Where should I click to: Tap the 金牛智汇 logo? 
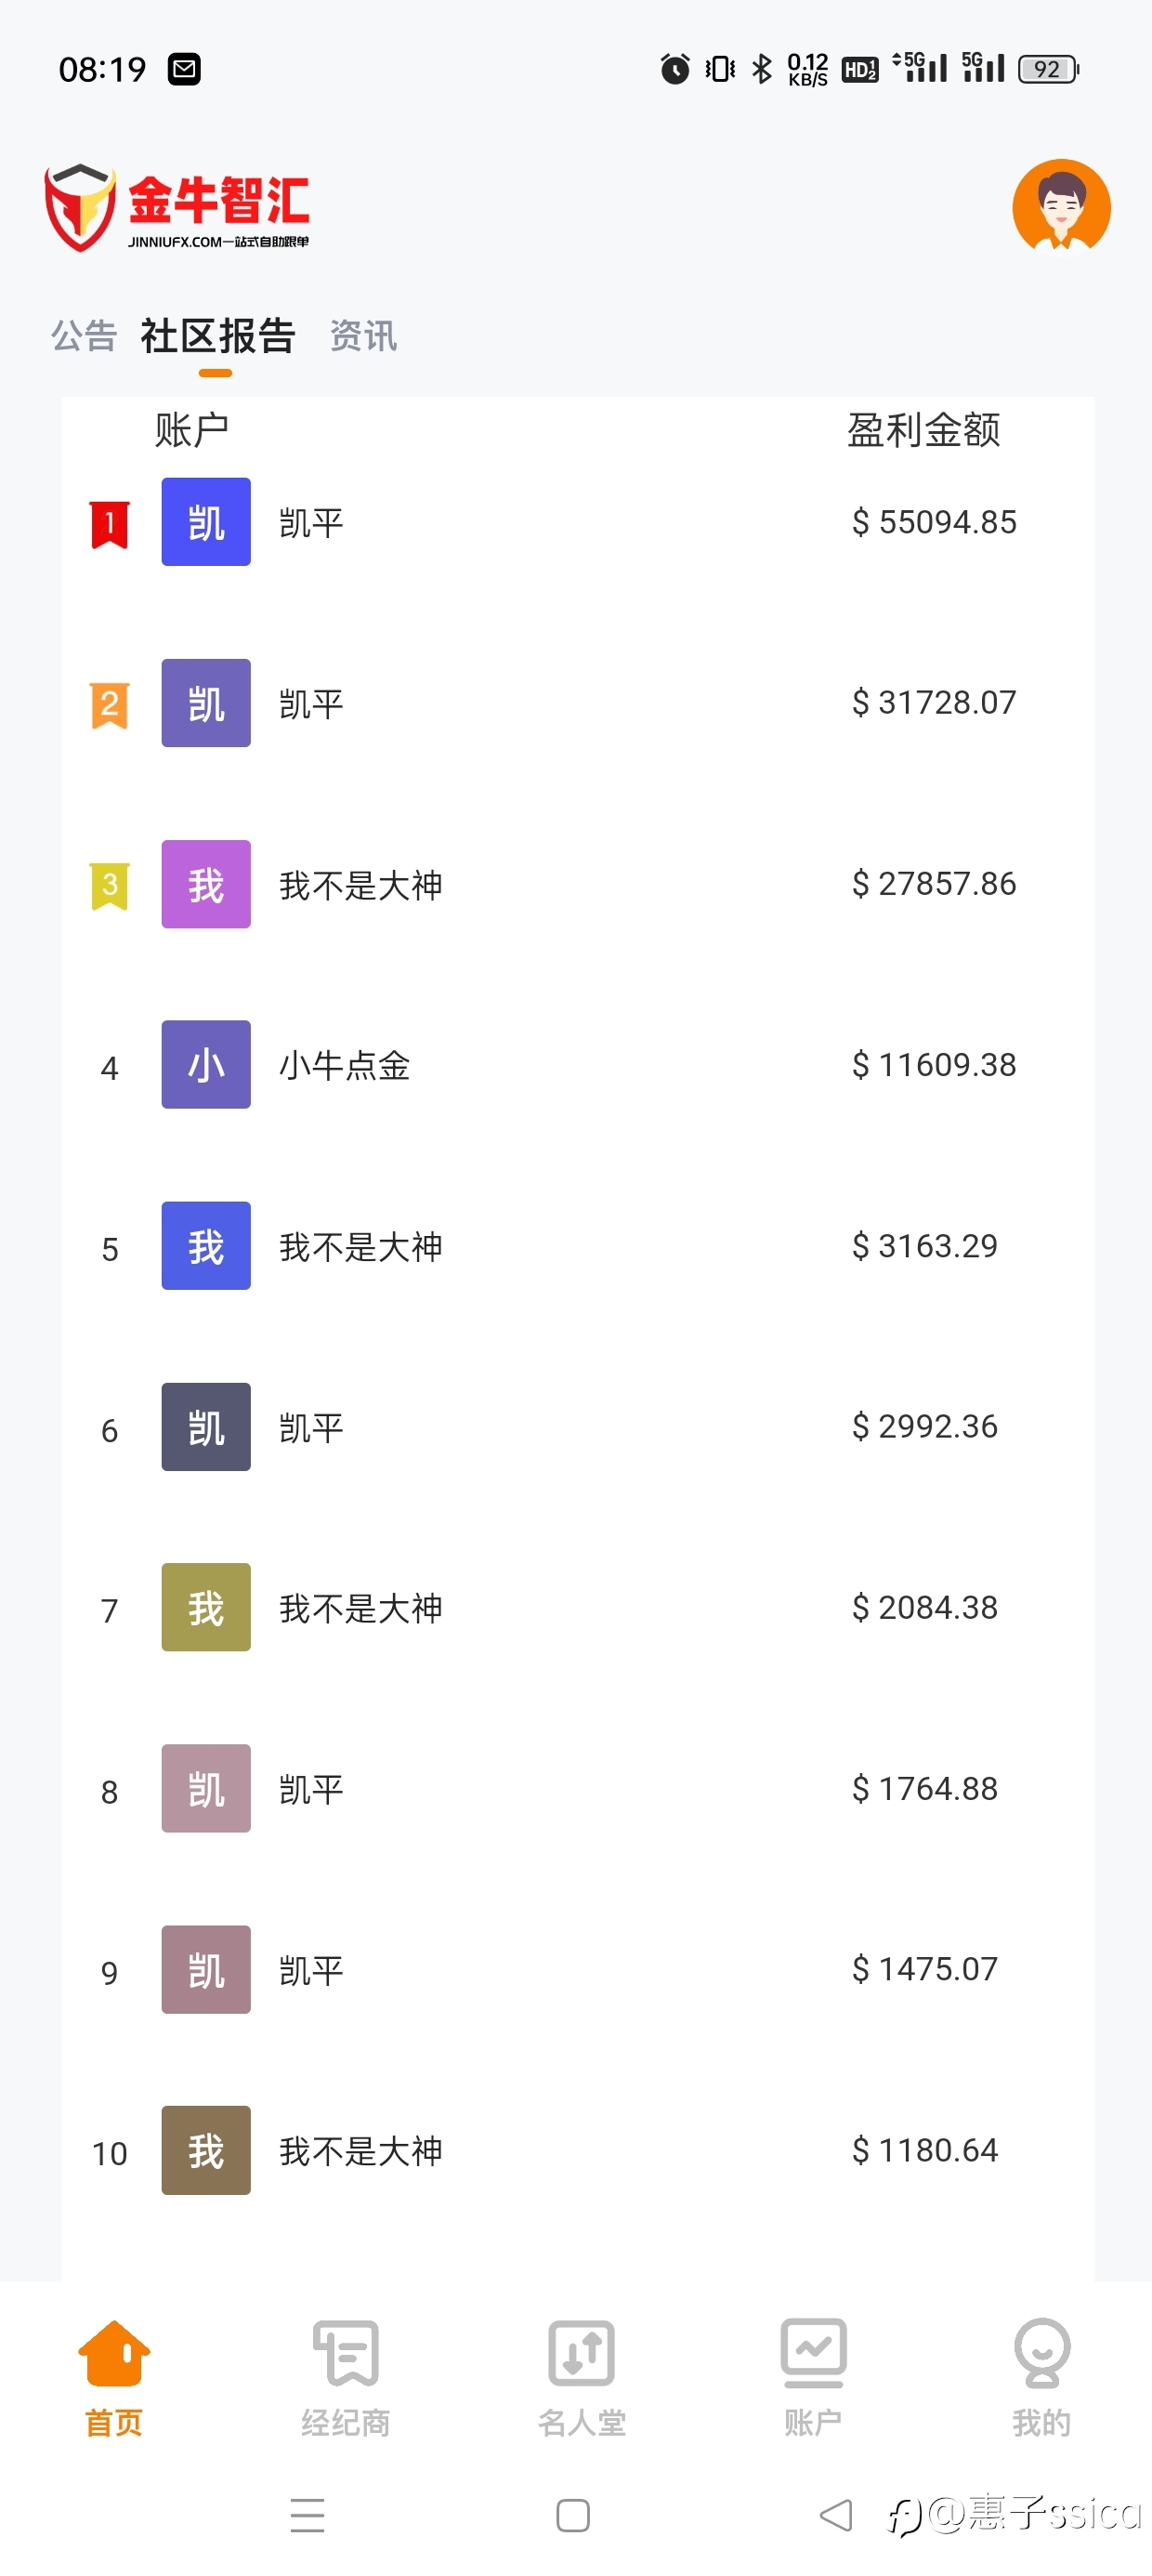pos(176,208)
